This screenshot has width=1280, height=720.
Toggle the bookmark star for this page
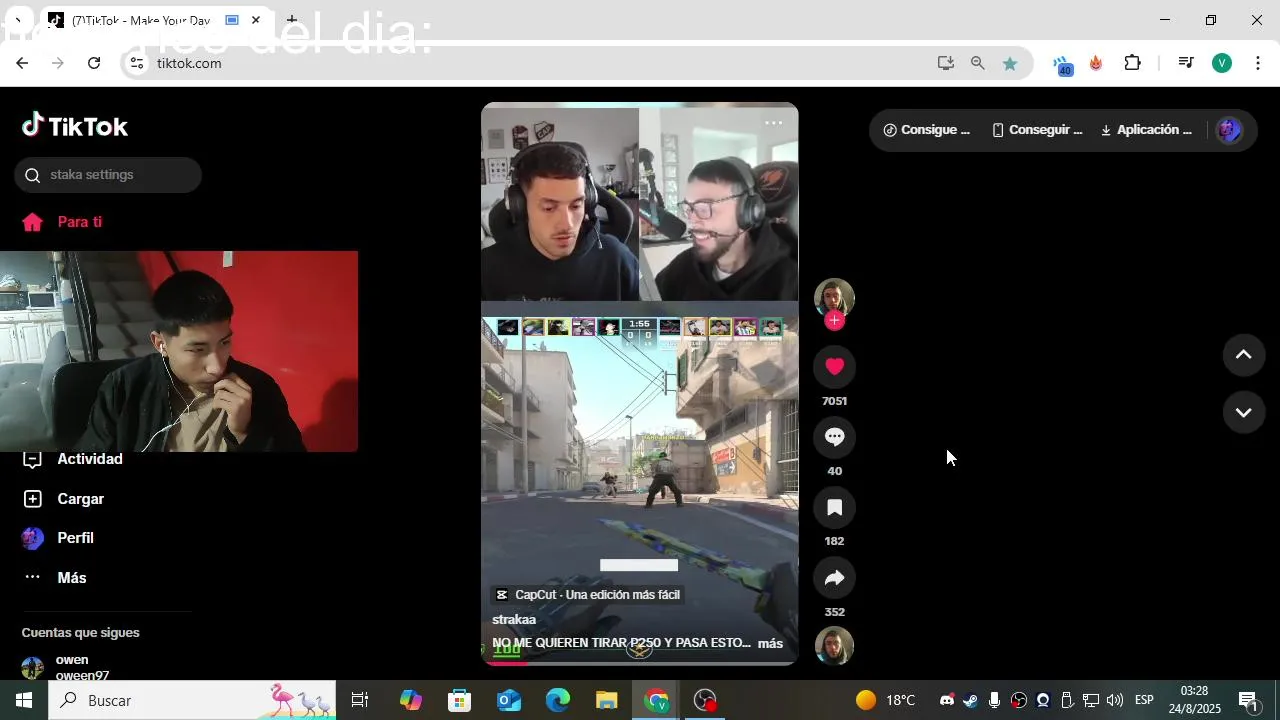coord(1010,63)
